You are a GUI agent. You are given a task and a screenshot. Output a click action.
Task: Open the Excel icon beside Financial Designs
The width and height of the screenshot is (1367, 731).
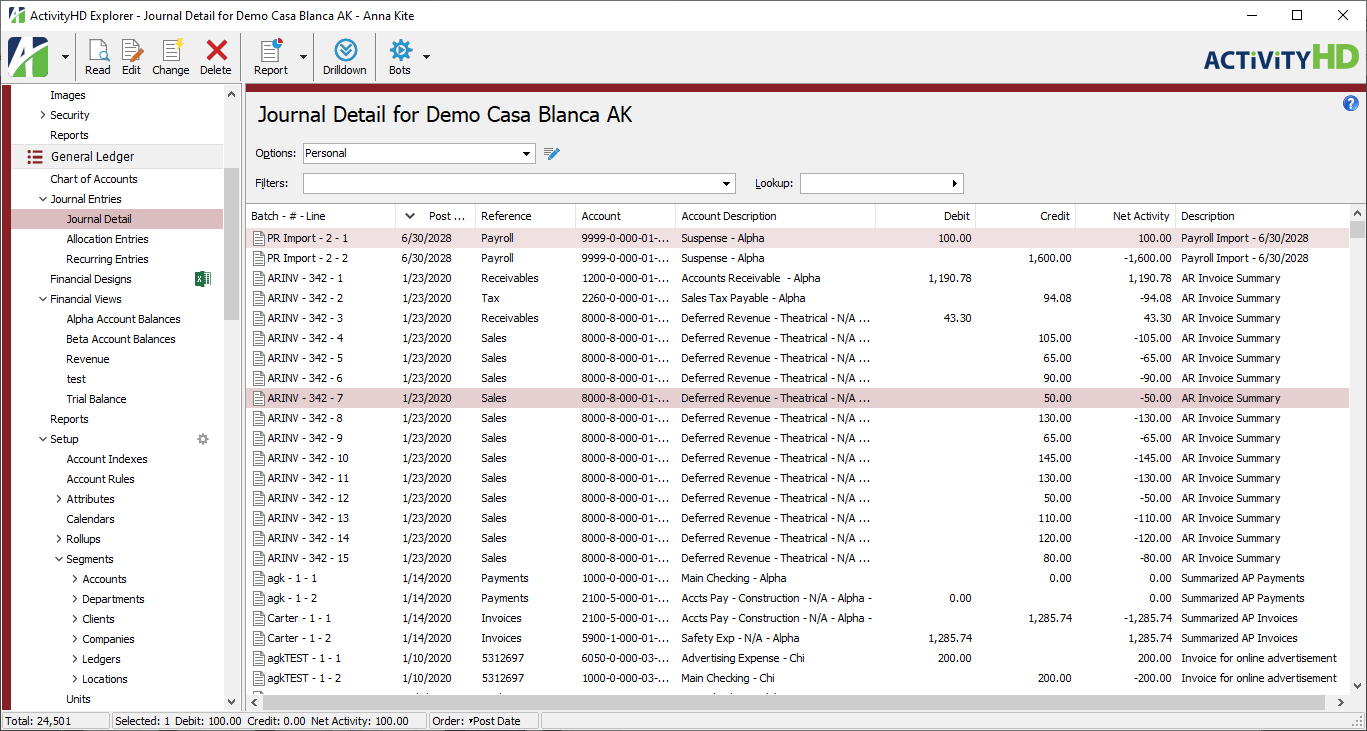point(203,278)
